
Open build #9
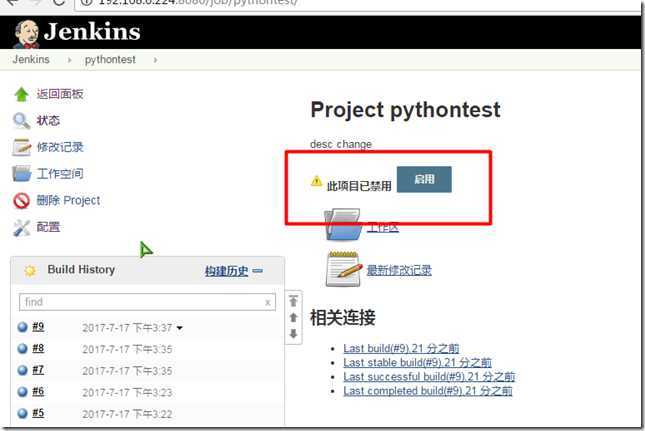[38, 327]
